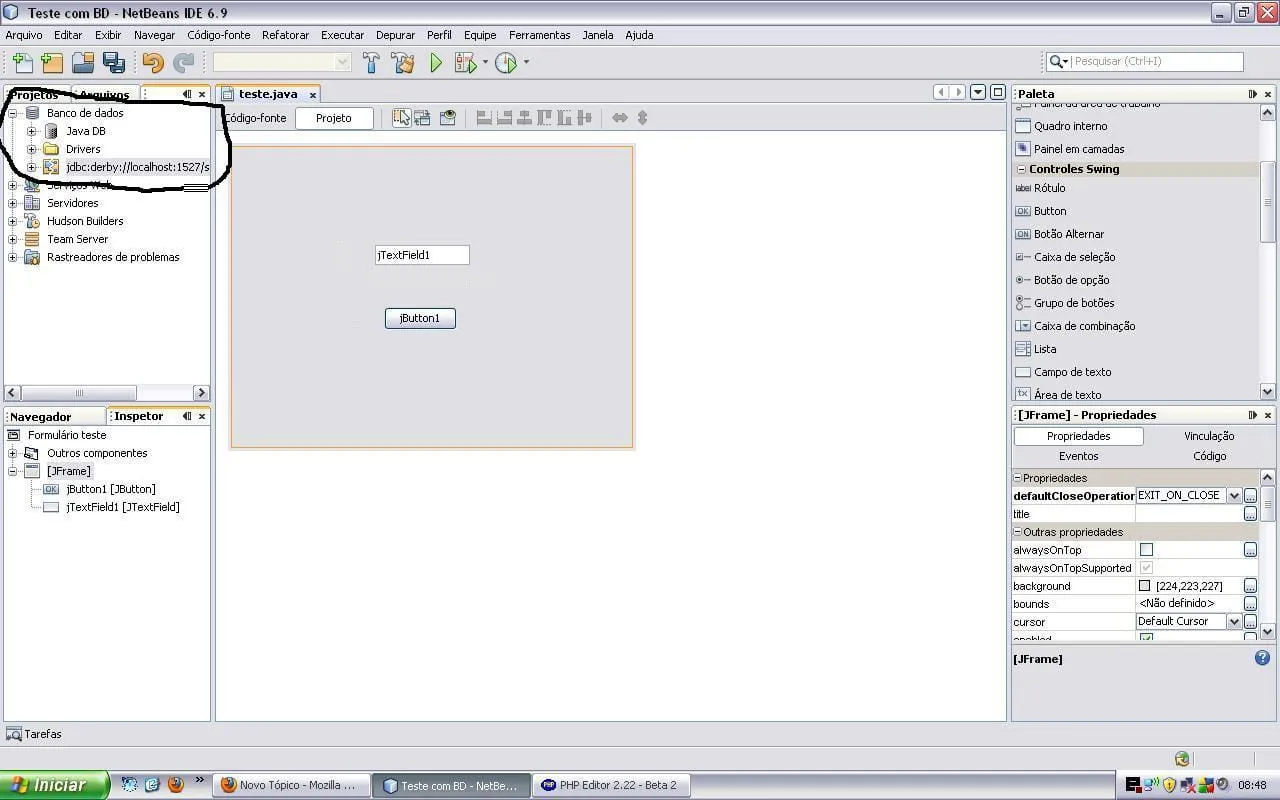Switch to the PHP Editor taskbar window
Viewport: 1280px width, 800px height.
click(x=609, y=785)
